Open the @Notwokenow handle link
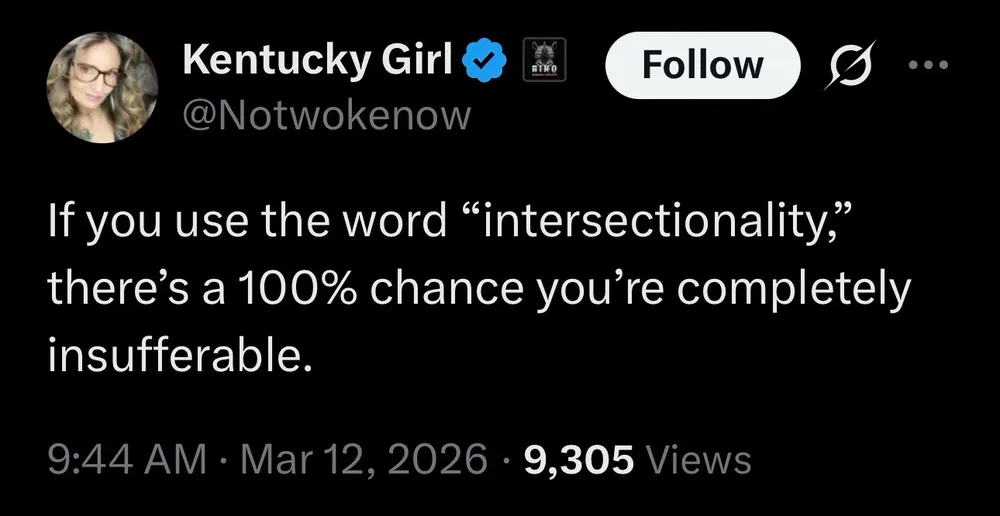The height and width of the screenshot is (516, 1000). coord(325,116)
